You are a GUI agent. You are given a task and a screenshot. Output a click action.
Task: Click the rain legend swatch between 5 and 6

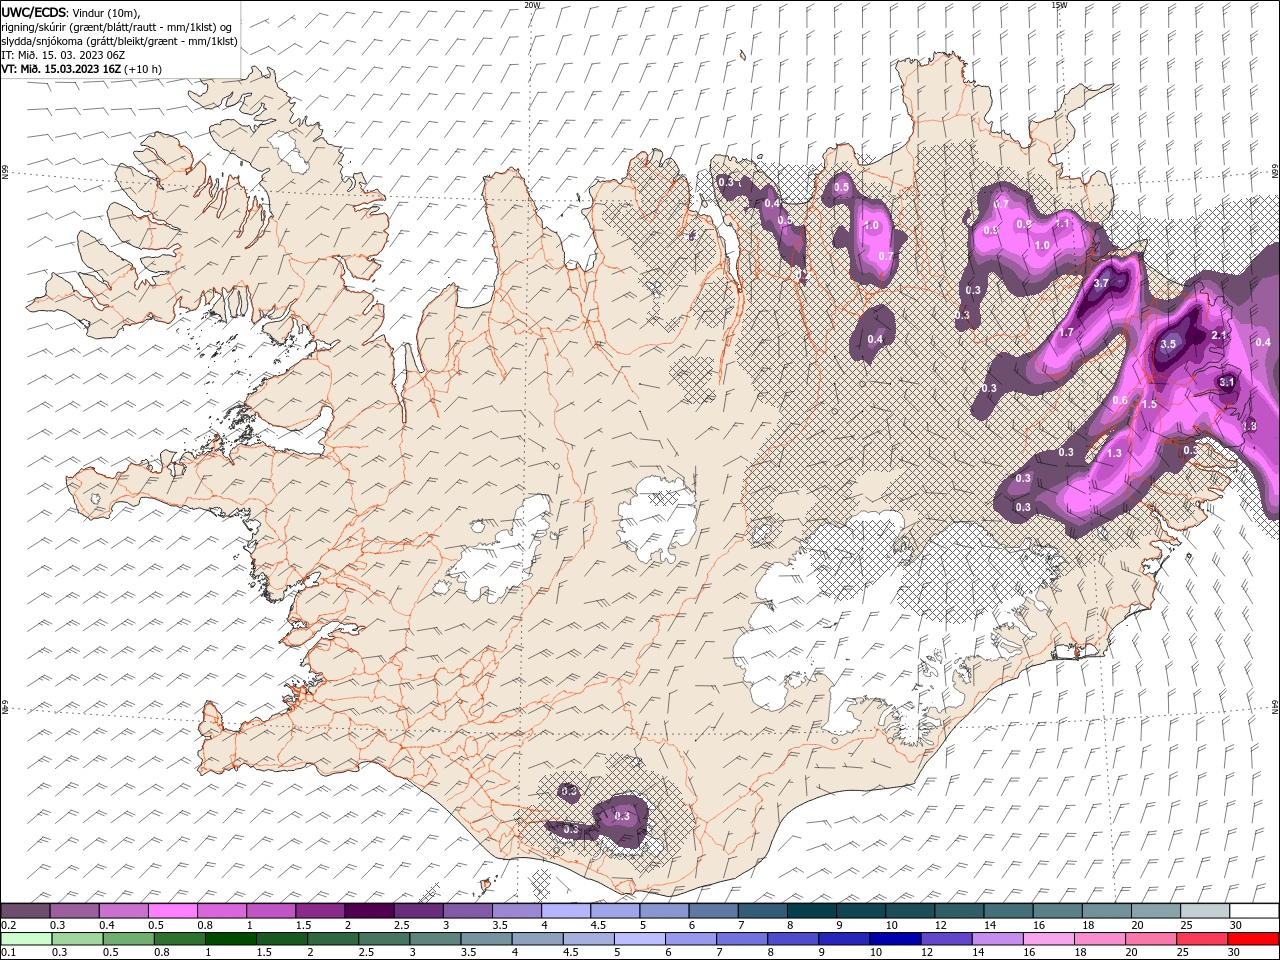point(640,939)
